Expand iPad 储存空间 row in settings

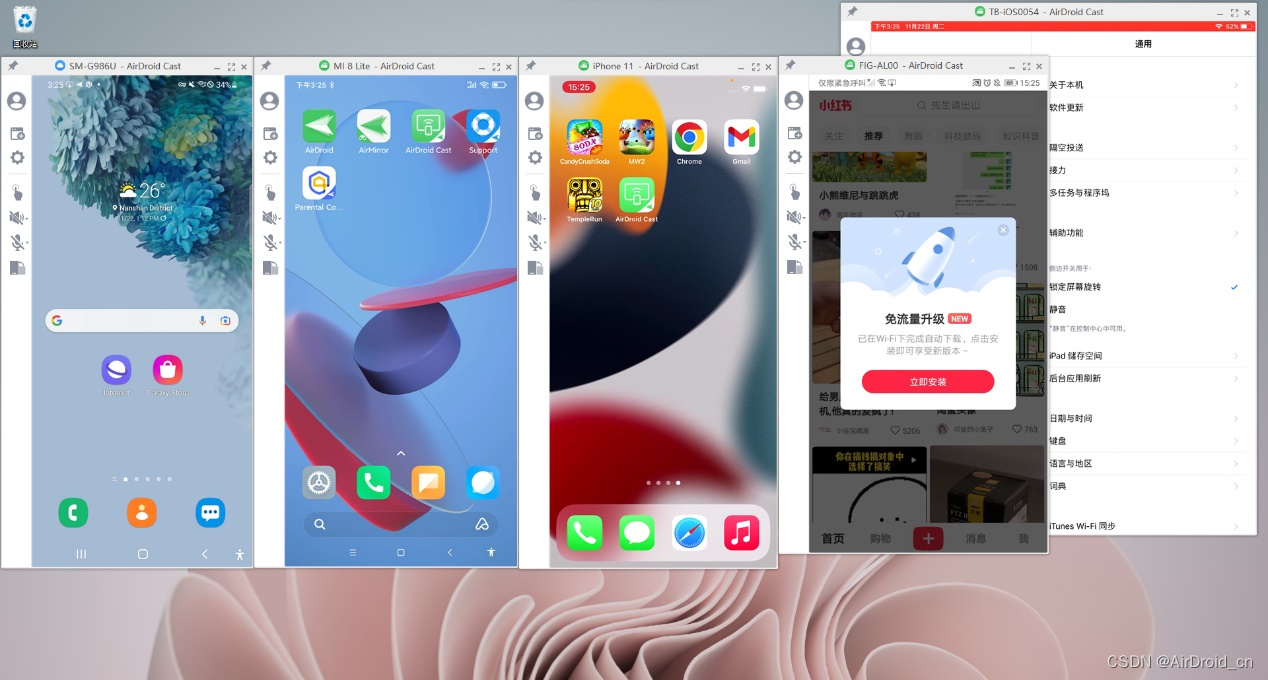pyautogui.click(x=1143, y=356)
